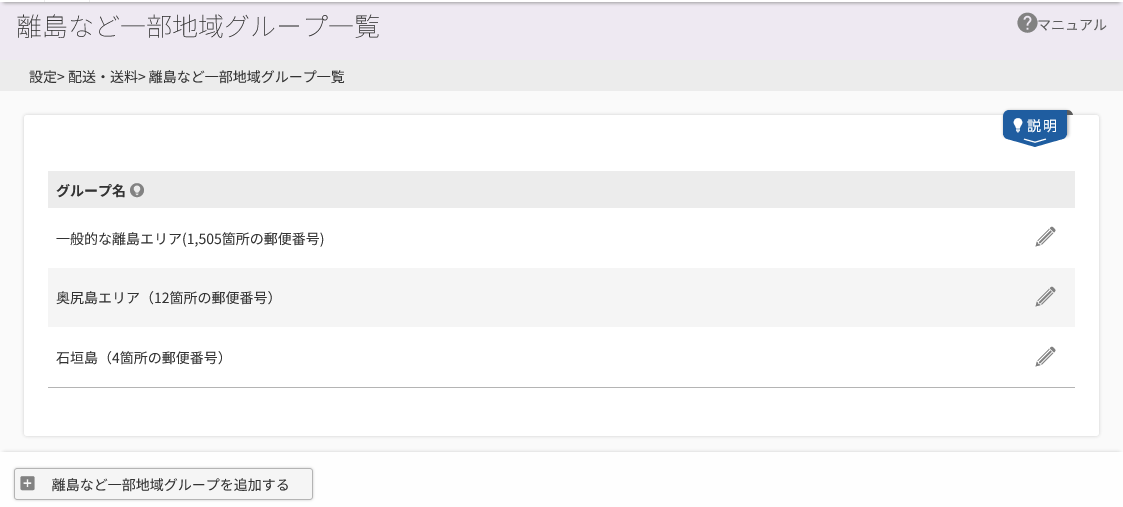1123x507 pixels.
Task: Navigate to 配送・送料 breadcrumb link
Action: (x=102, y=77)
